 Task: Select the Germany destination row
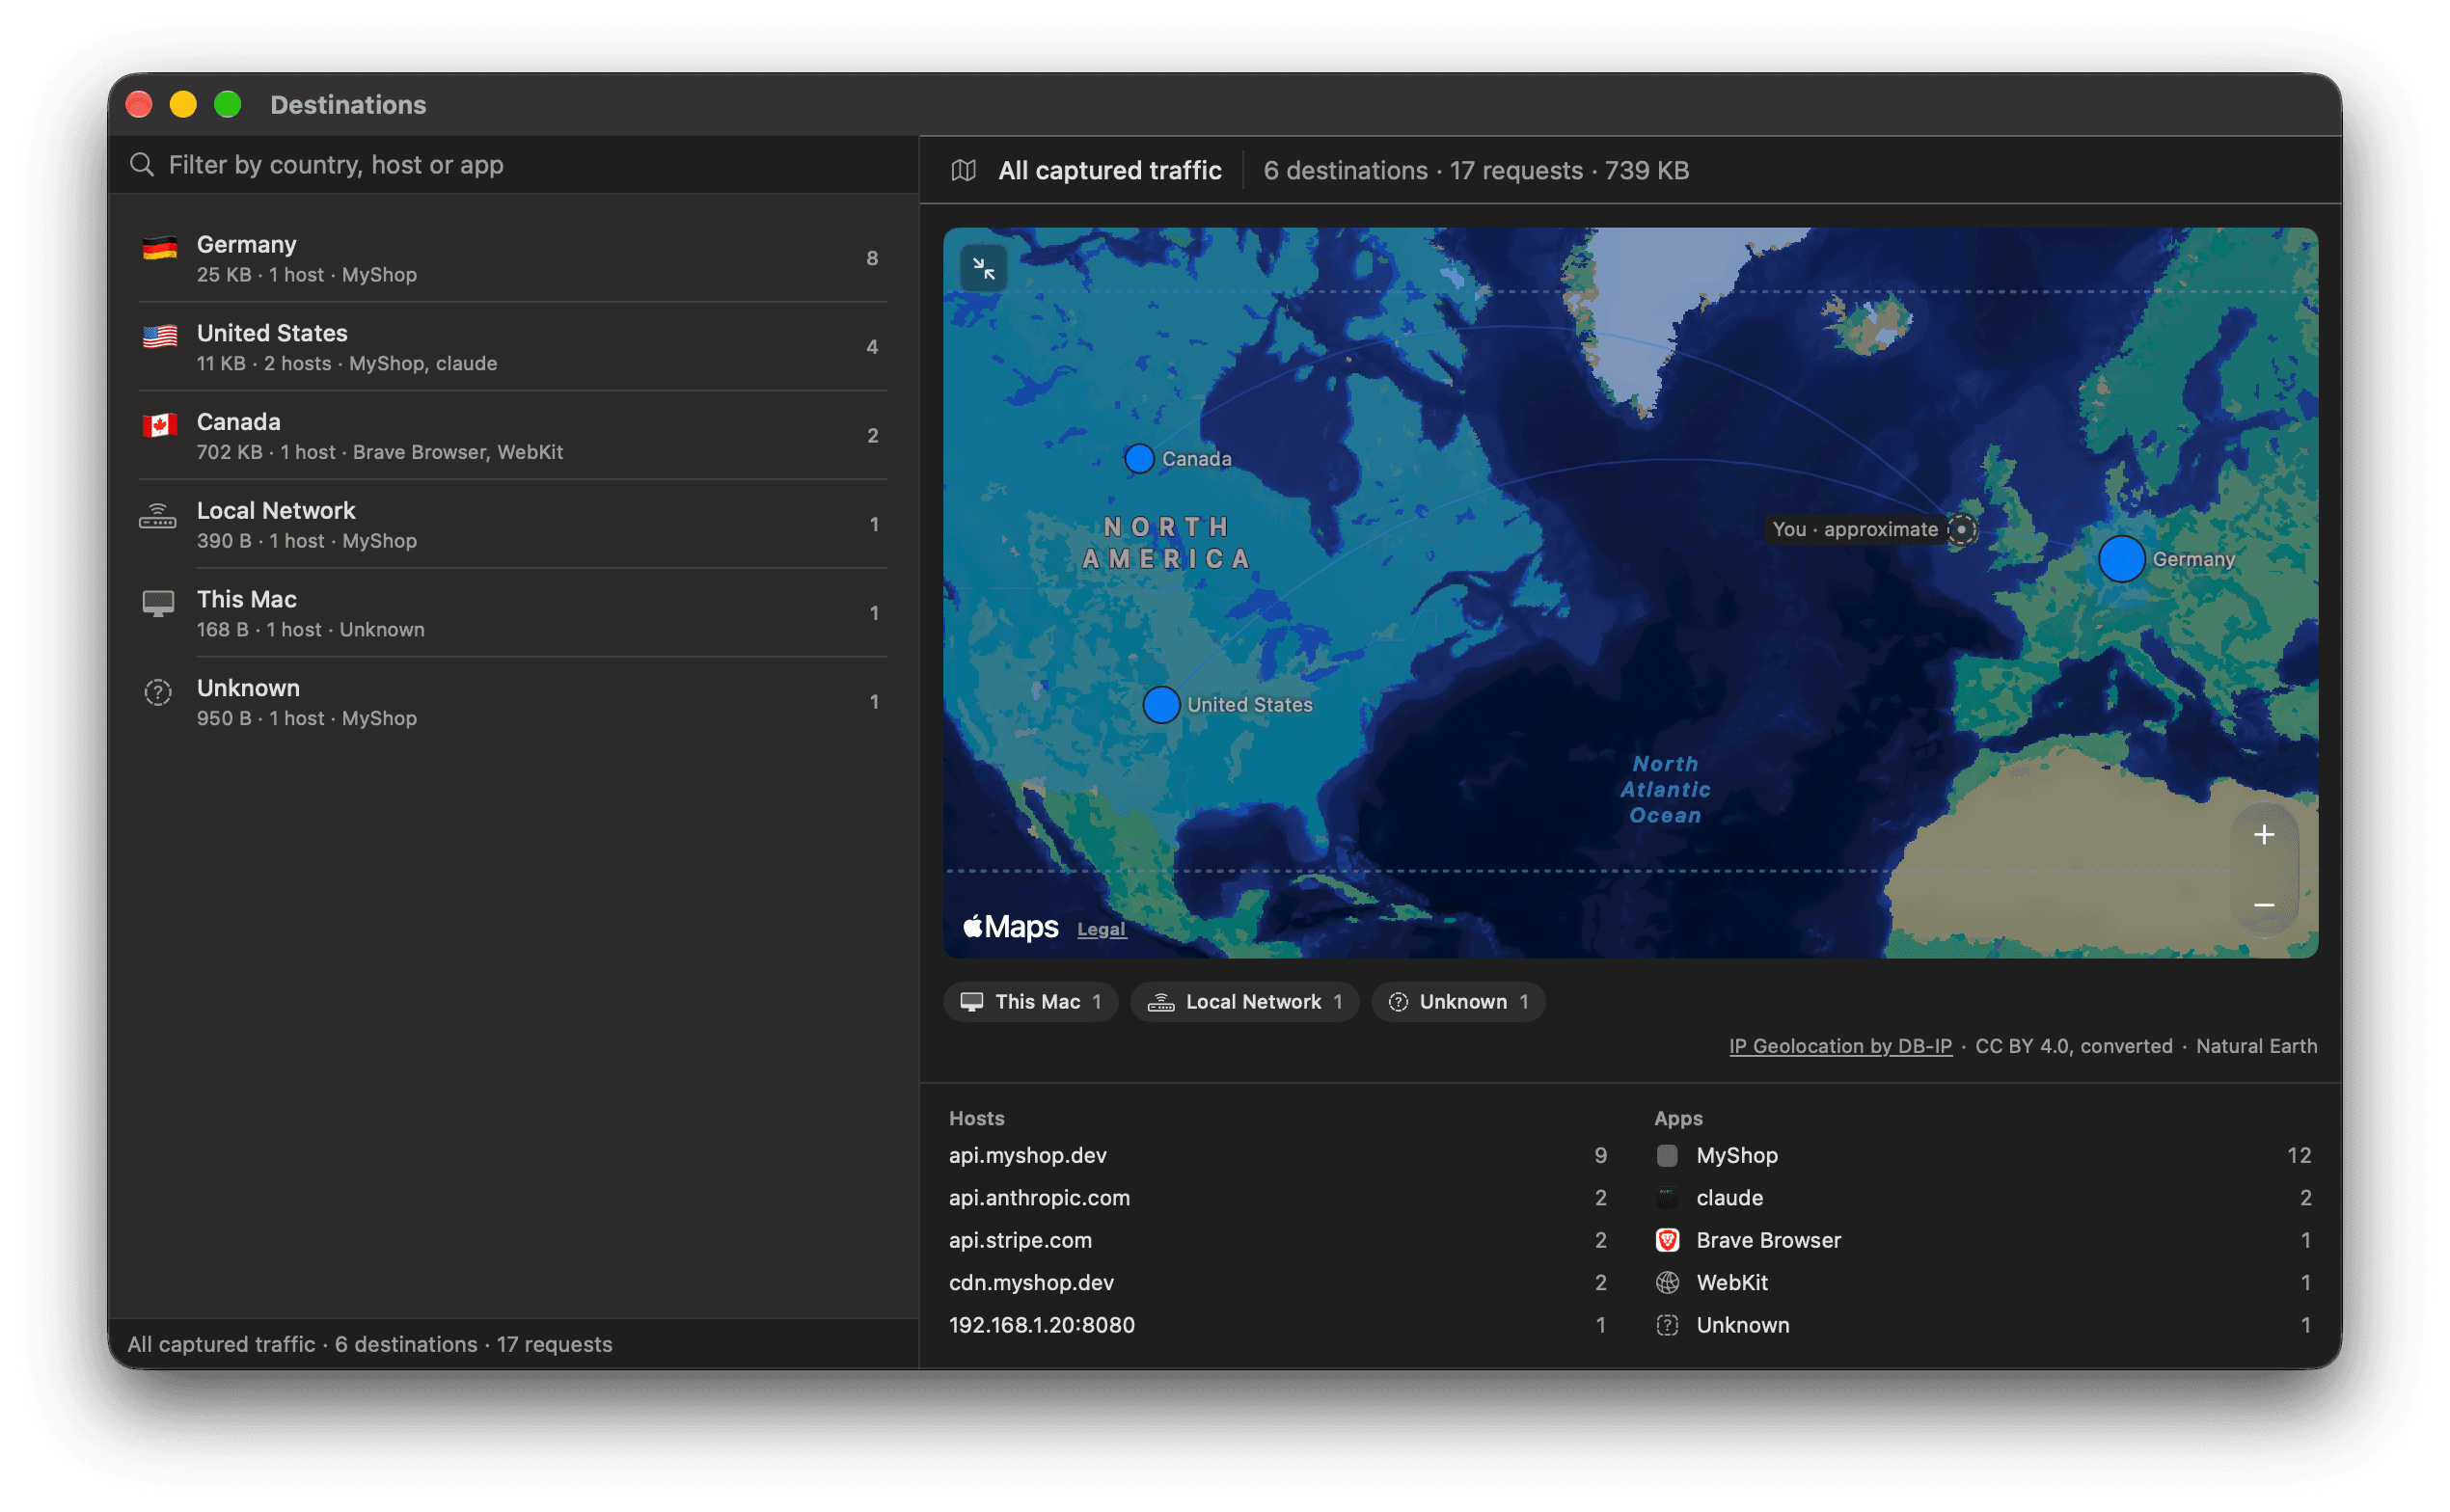pyautogui.click(x=513, y=258)
